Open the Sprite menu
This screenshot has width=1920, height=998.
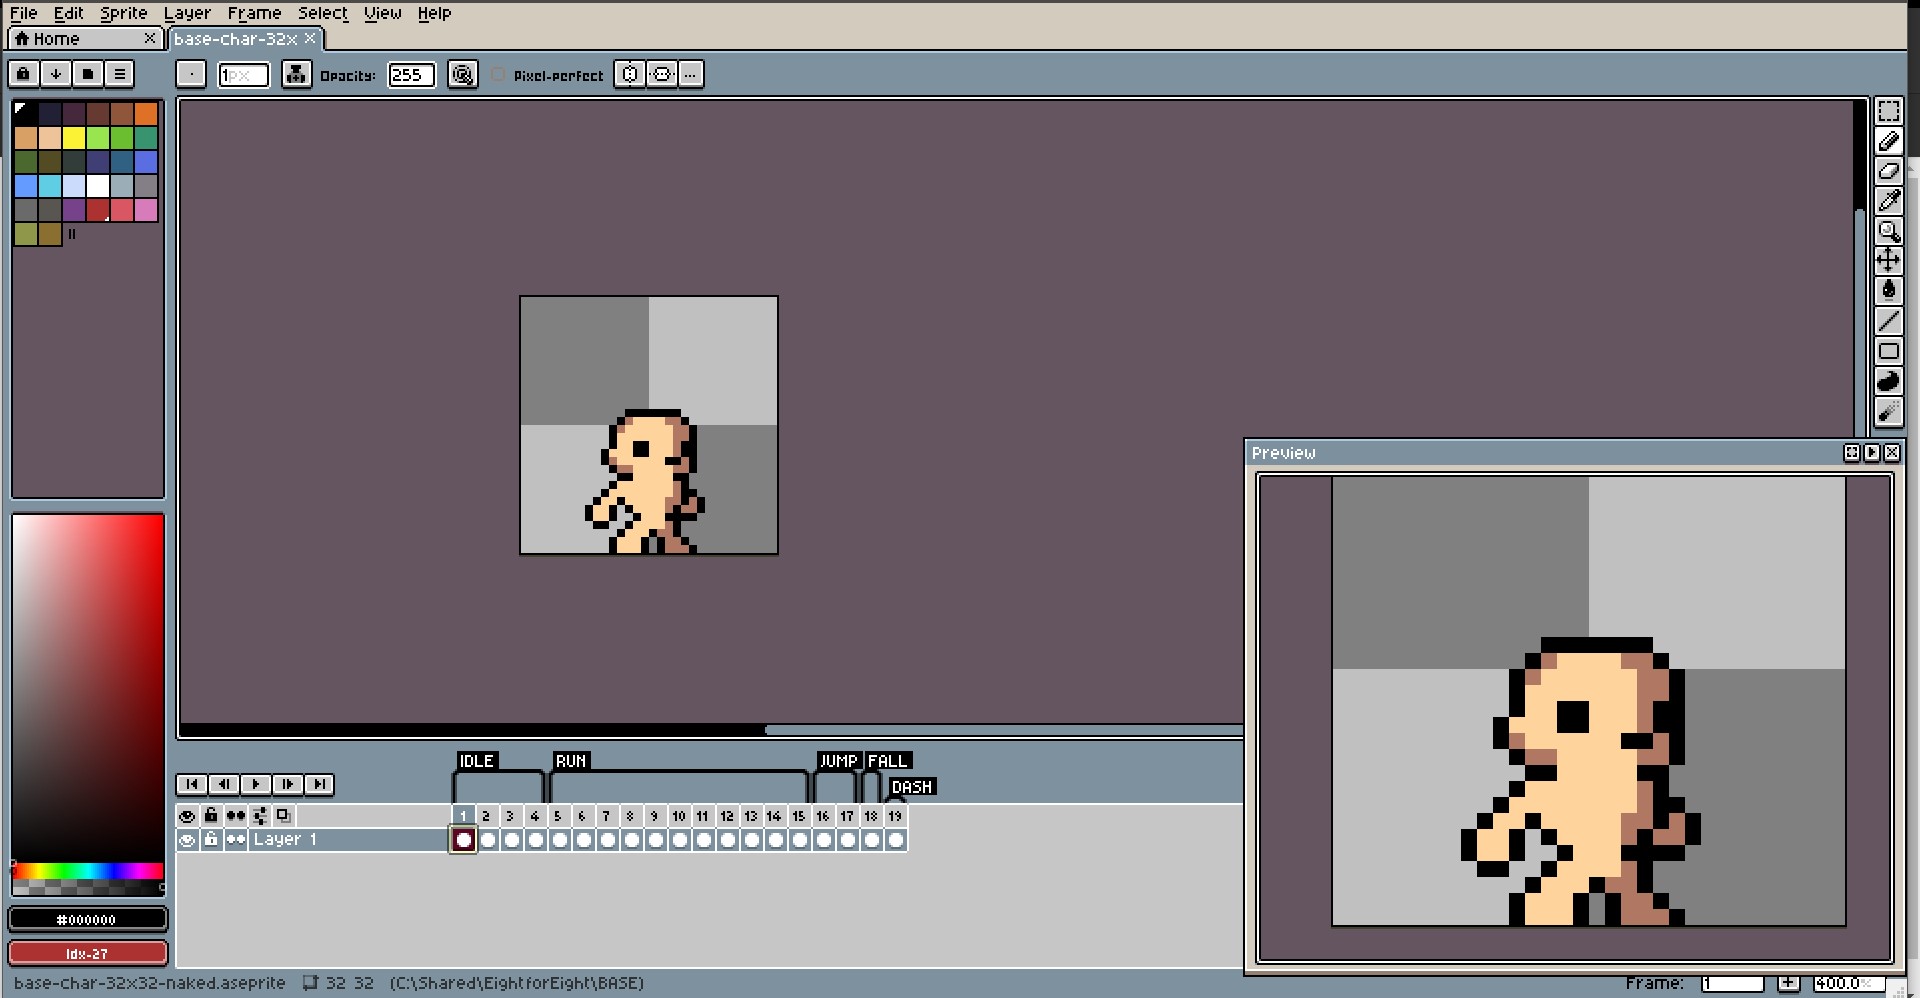124,13
